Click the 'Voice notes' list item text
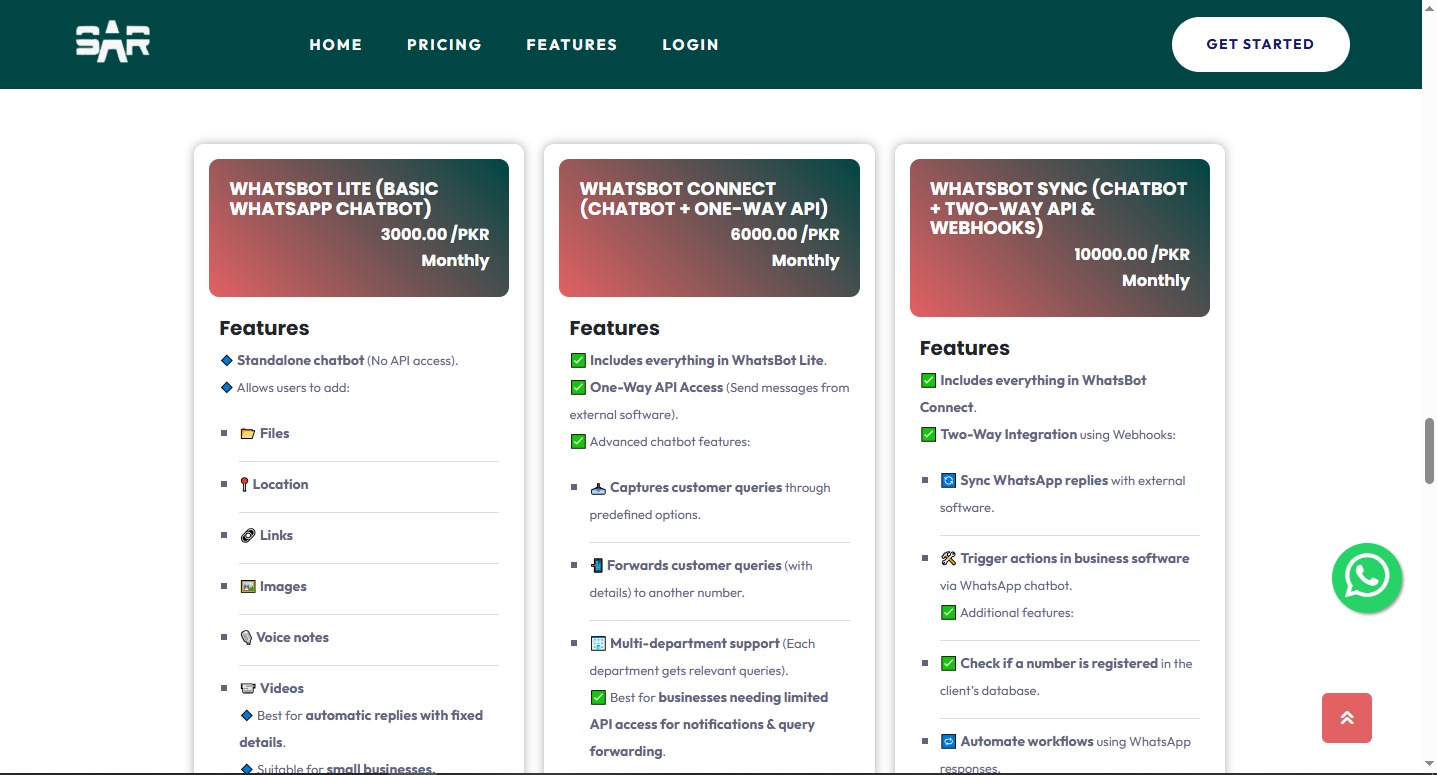Screen dimensions: 1437x775 click(292, 637)
